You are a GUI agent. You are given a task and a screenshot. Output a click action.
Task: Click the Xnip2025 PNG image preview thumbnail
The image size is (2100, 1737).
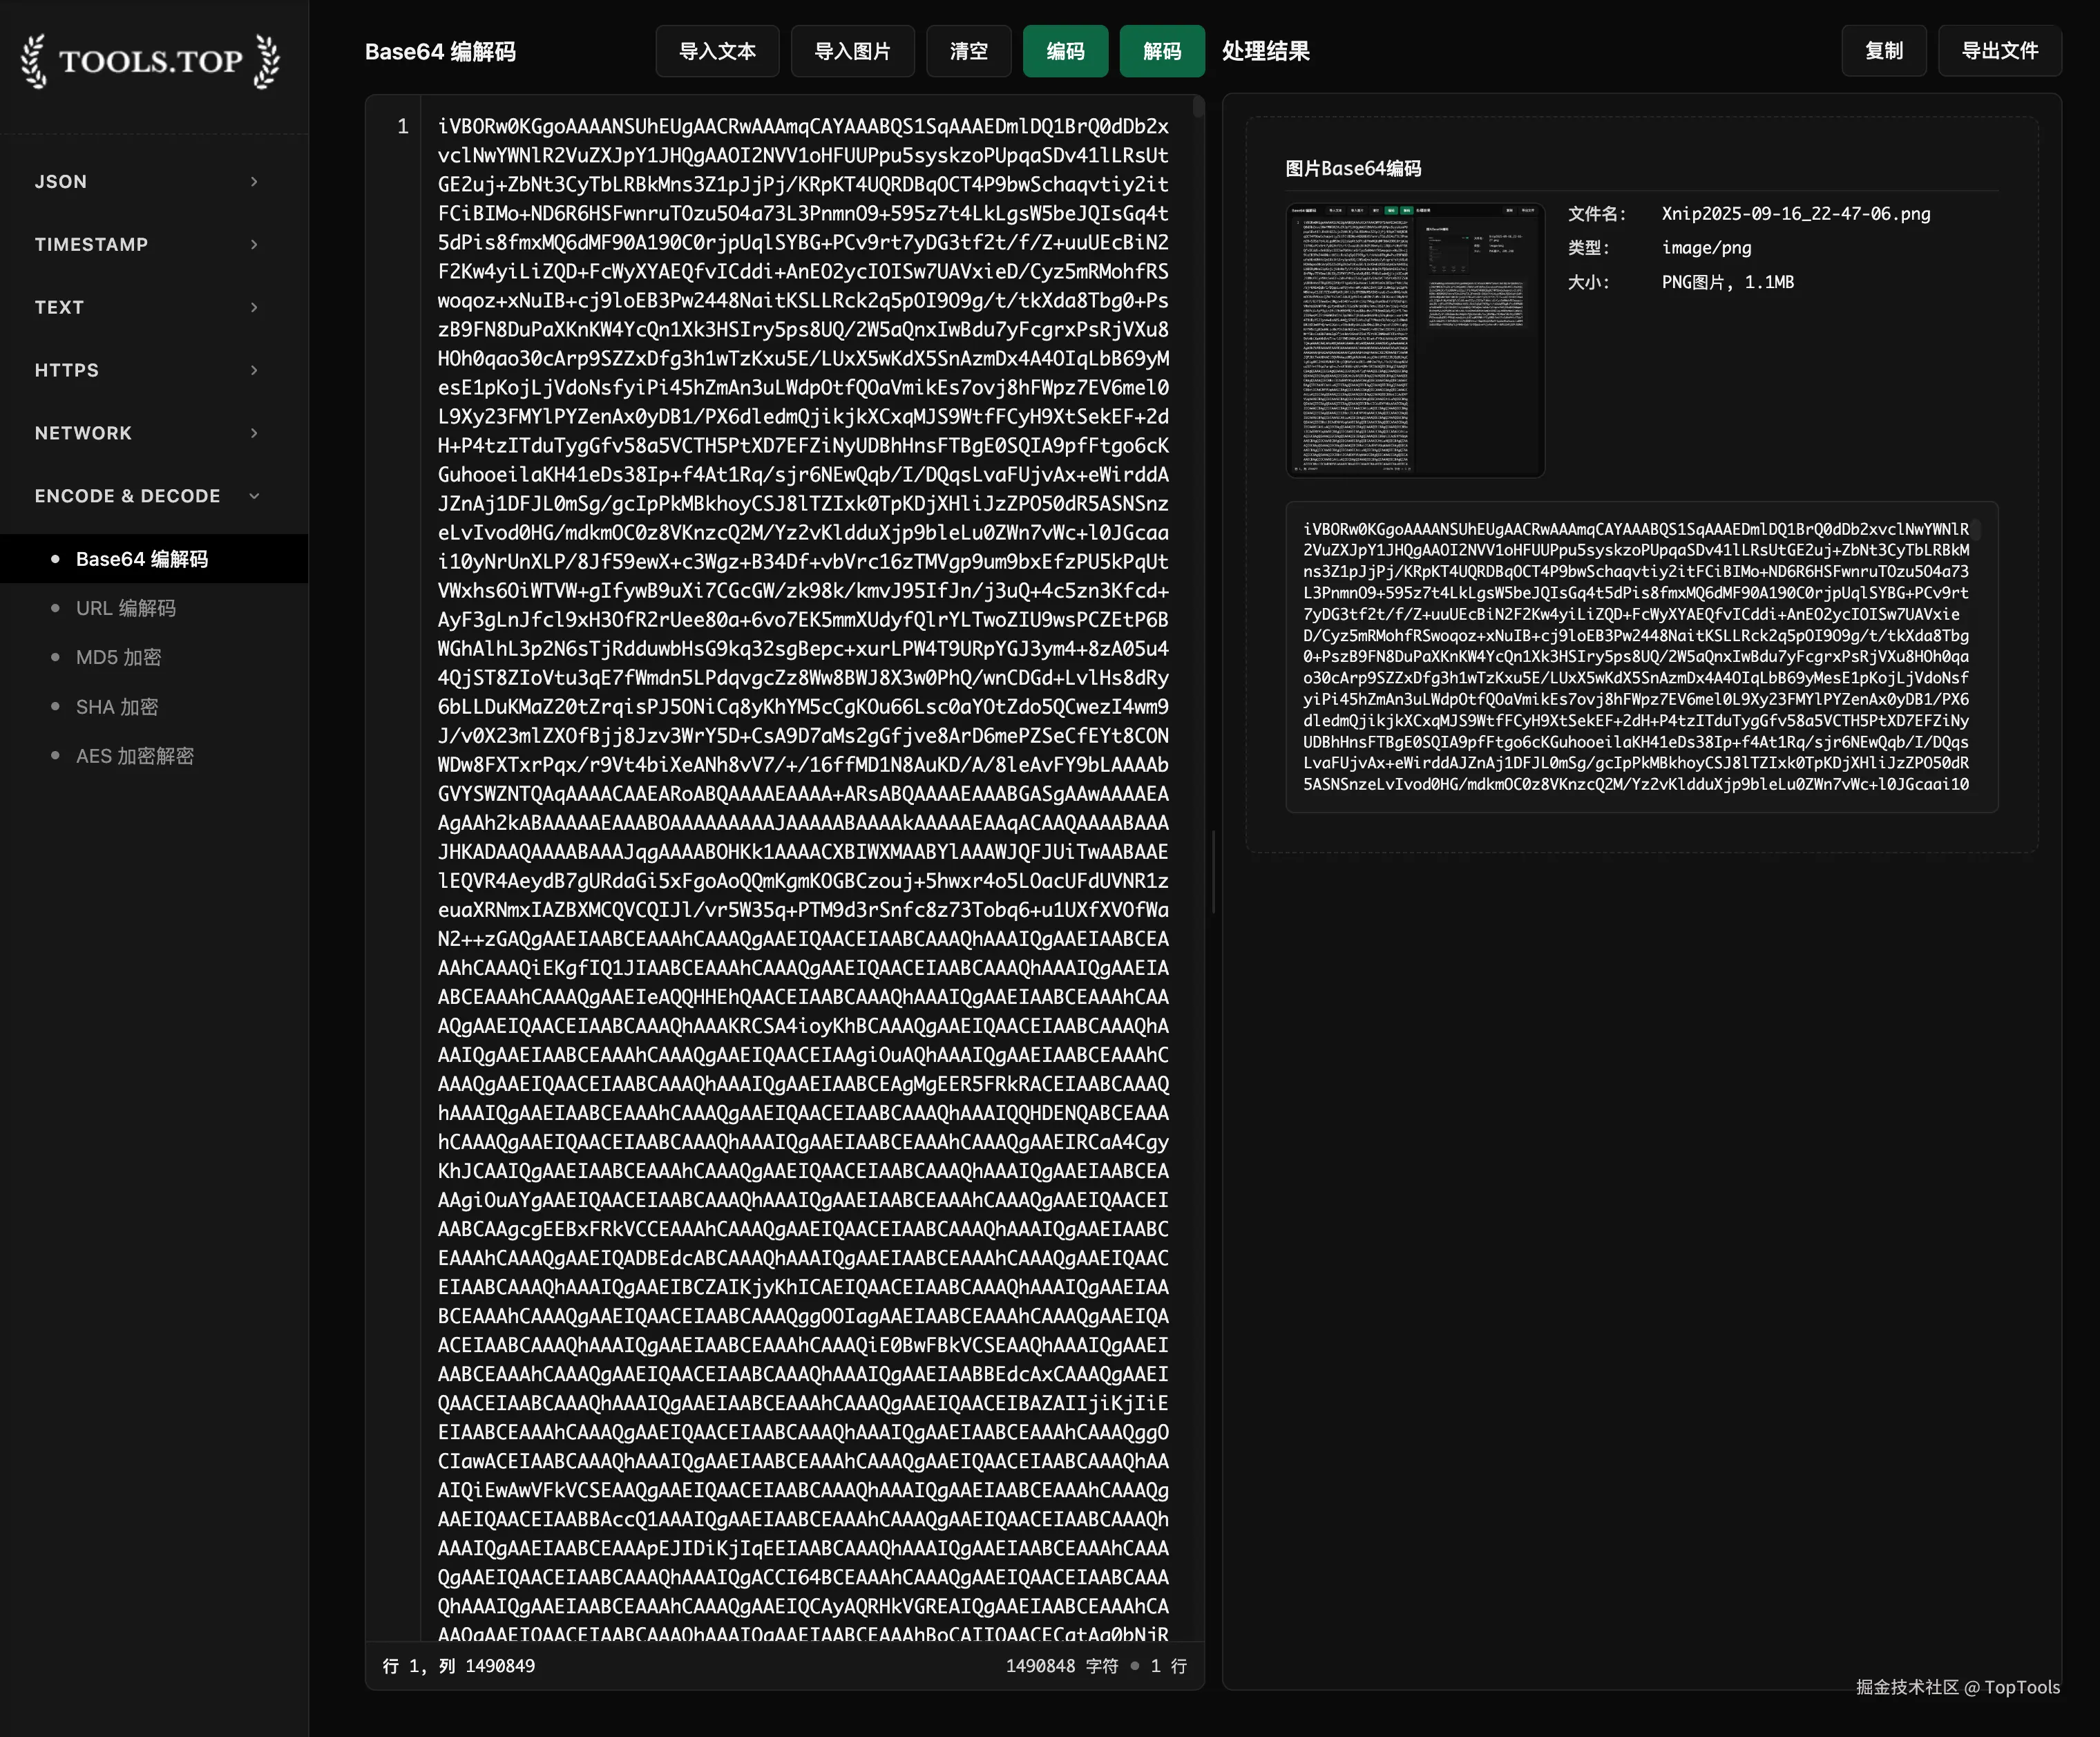tap(1414, 341)
